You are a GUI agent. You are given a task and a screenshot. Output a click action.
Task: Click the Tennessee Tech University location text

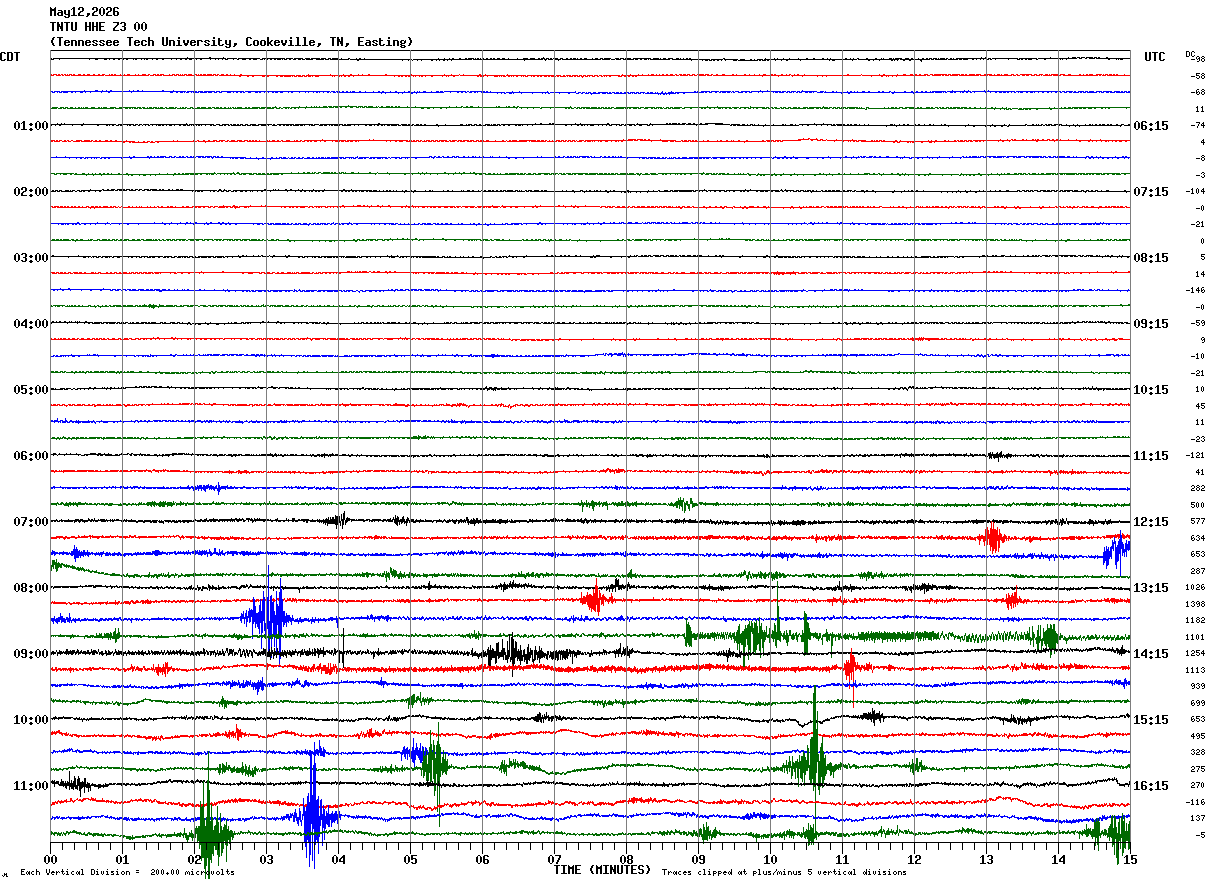[231, 42]
